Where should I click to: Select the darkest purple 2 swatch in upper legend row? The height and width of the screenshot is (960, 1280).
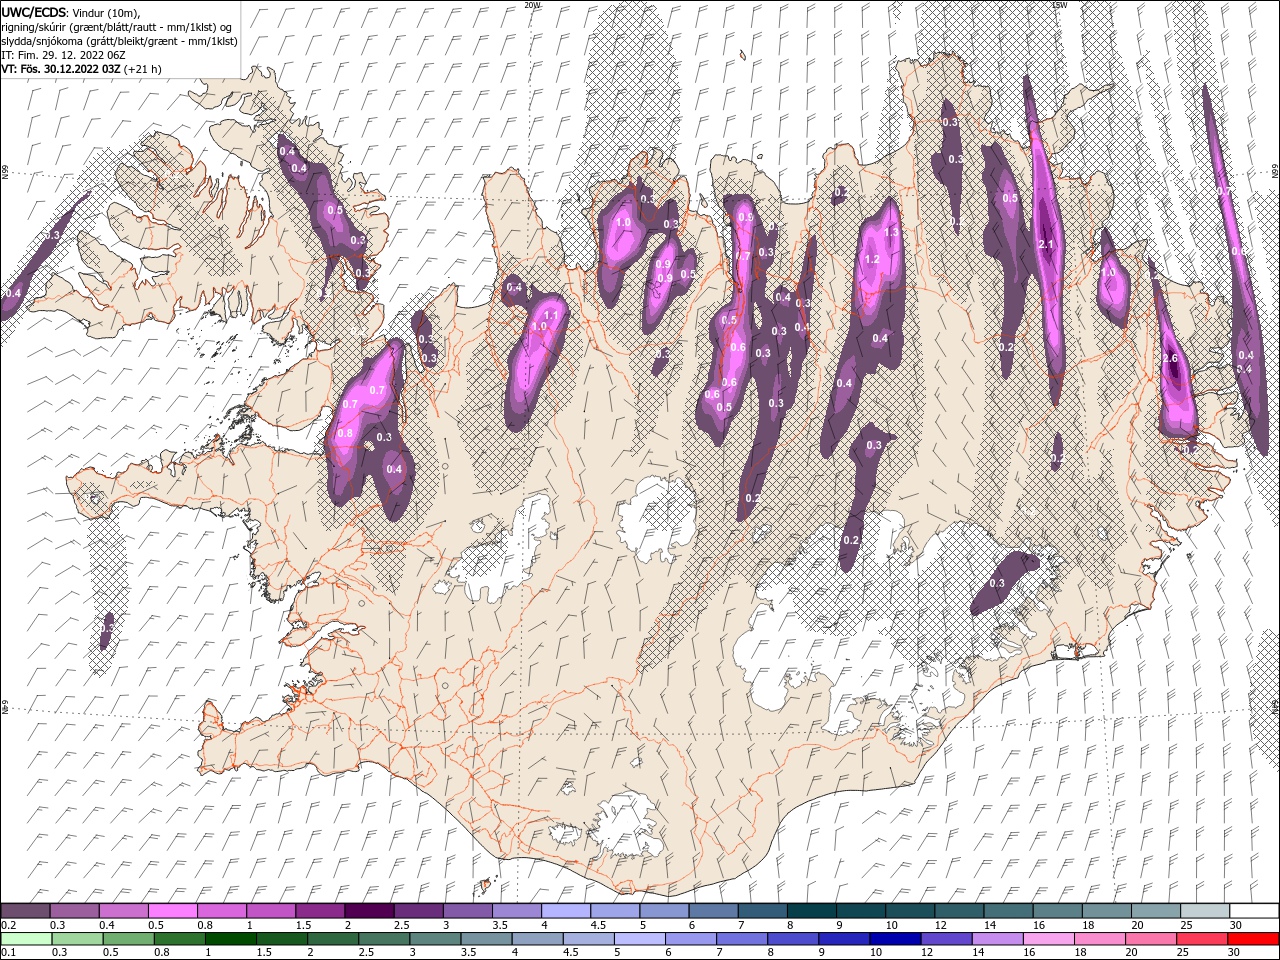[369, 911]
